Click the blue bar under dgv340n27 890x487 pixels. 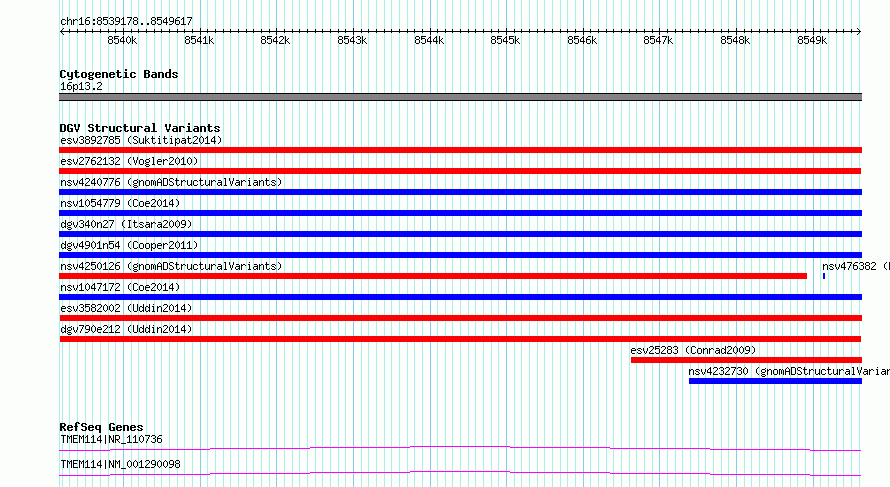point(460,234)
